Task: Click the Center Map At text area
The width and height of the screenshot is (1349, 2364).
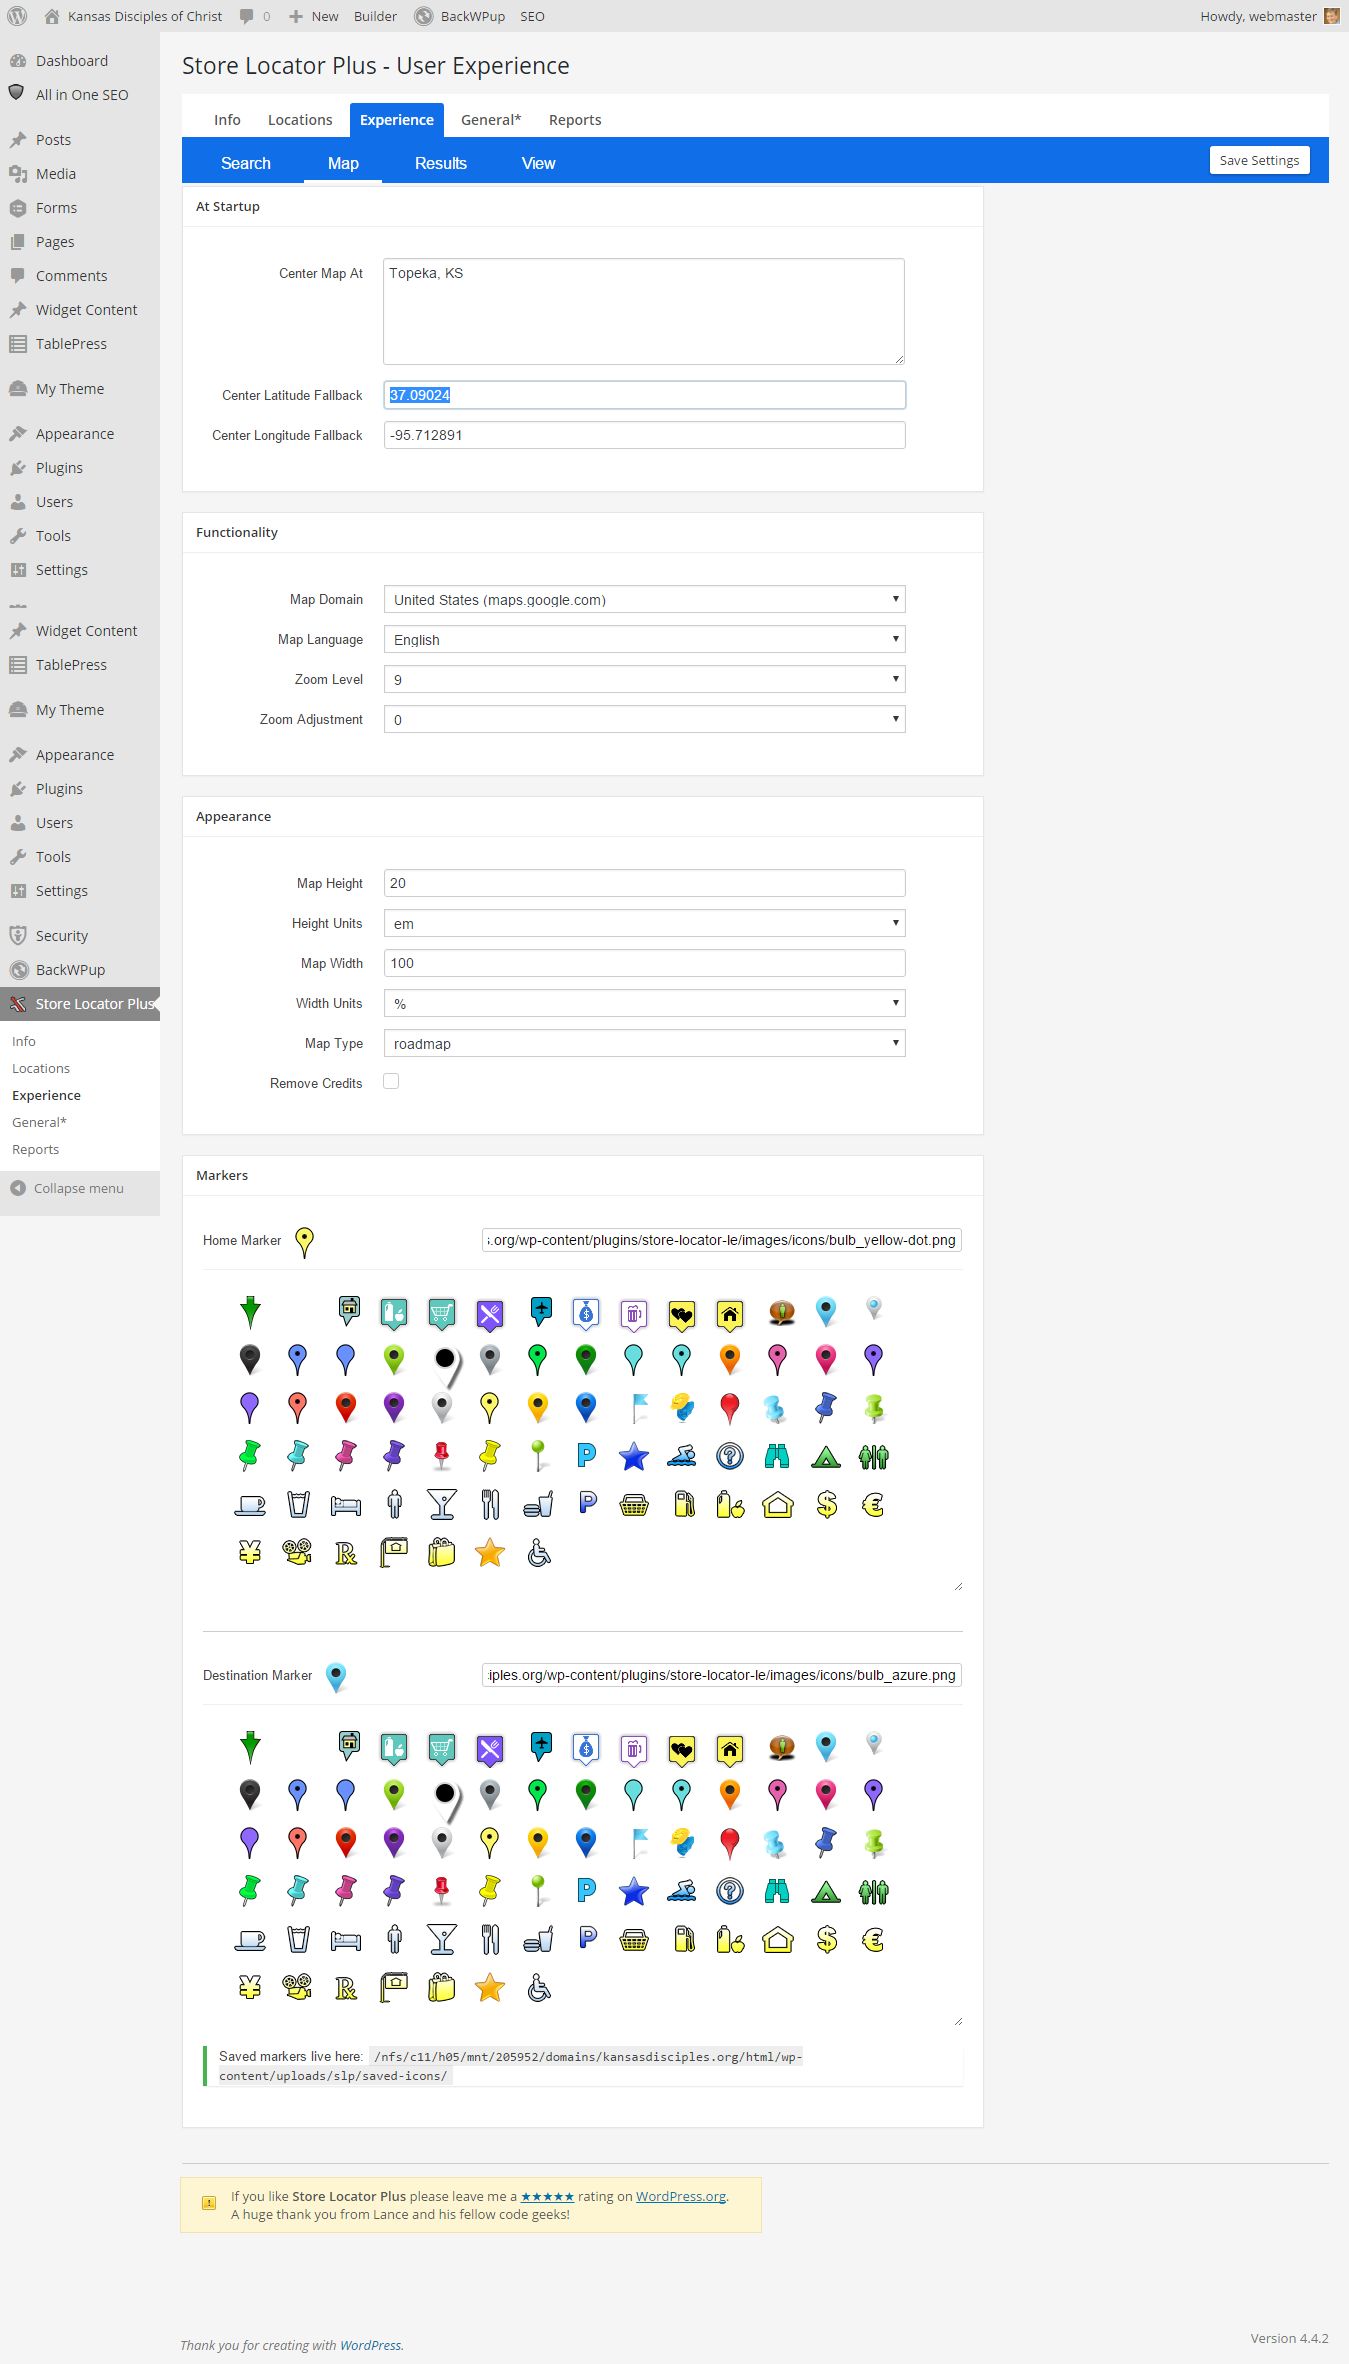Action: click(x=644, y=311)
